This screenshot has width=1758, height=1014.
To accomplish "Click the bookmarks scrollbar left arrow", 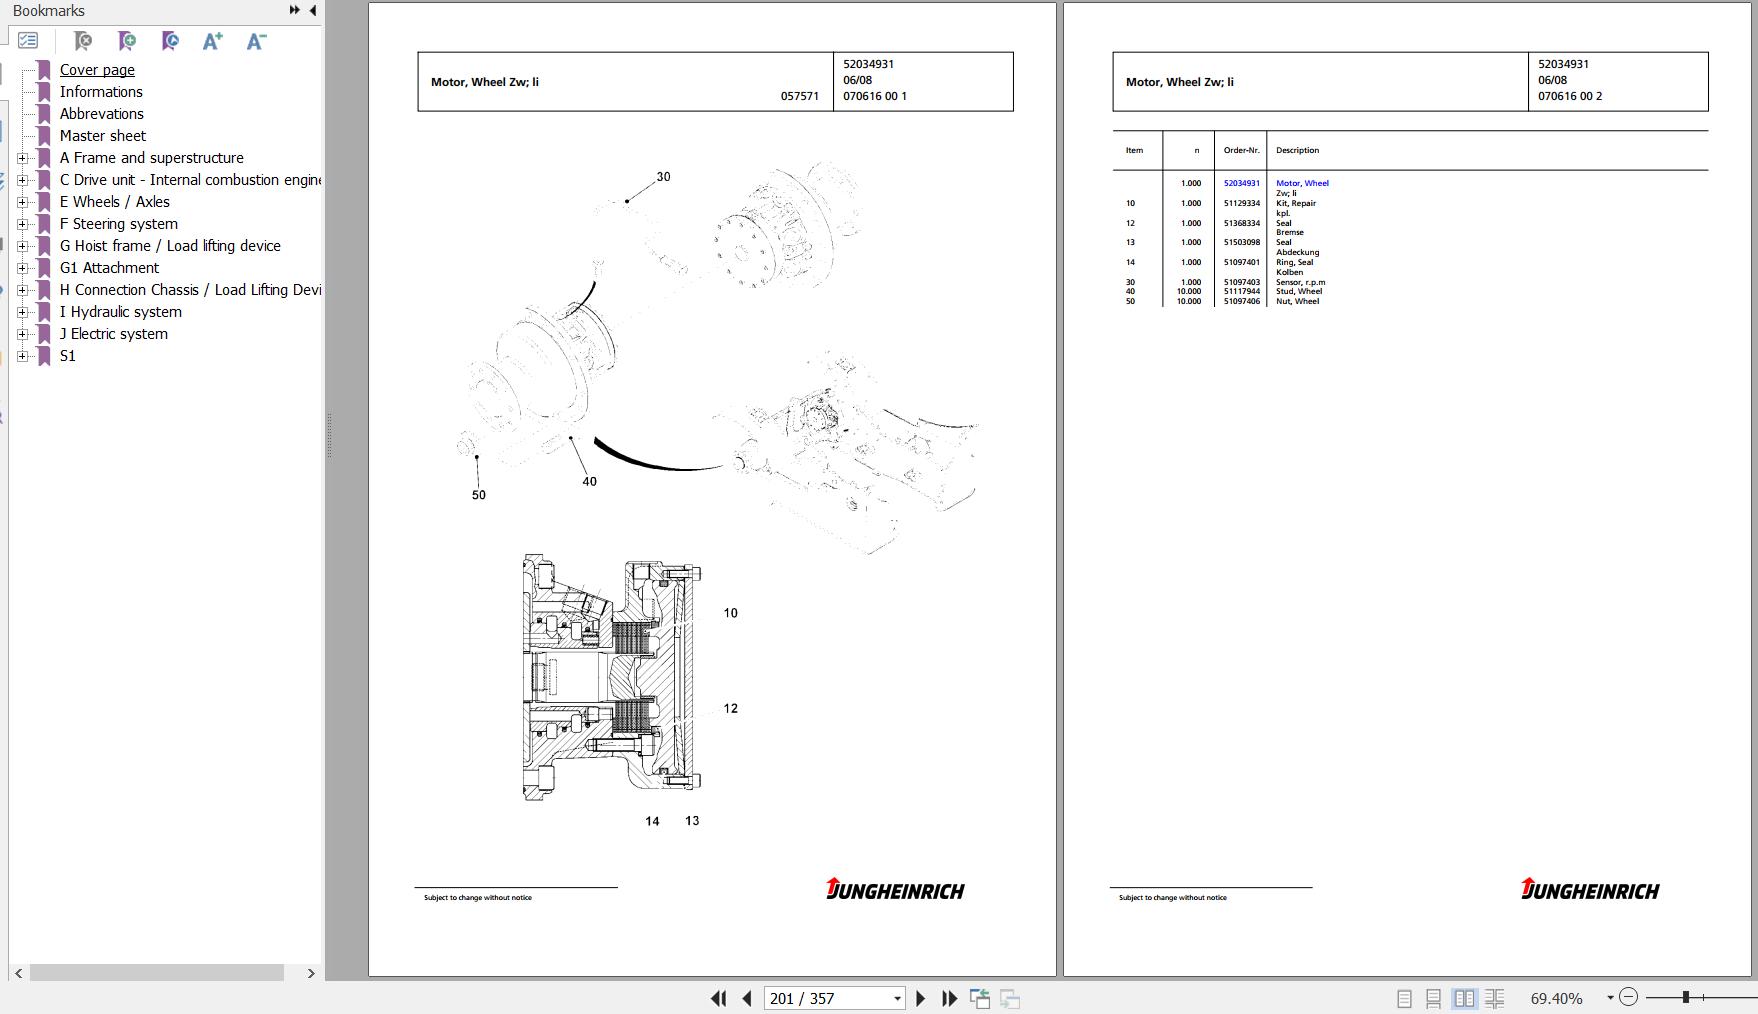I will (18, 973).
